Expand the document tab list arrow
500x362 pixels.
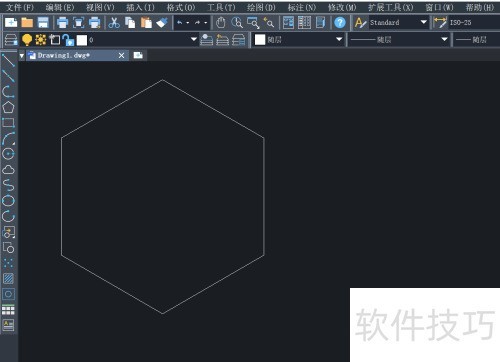(22, 56)
